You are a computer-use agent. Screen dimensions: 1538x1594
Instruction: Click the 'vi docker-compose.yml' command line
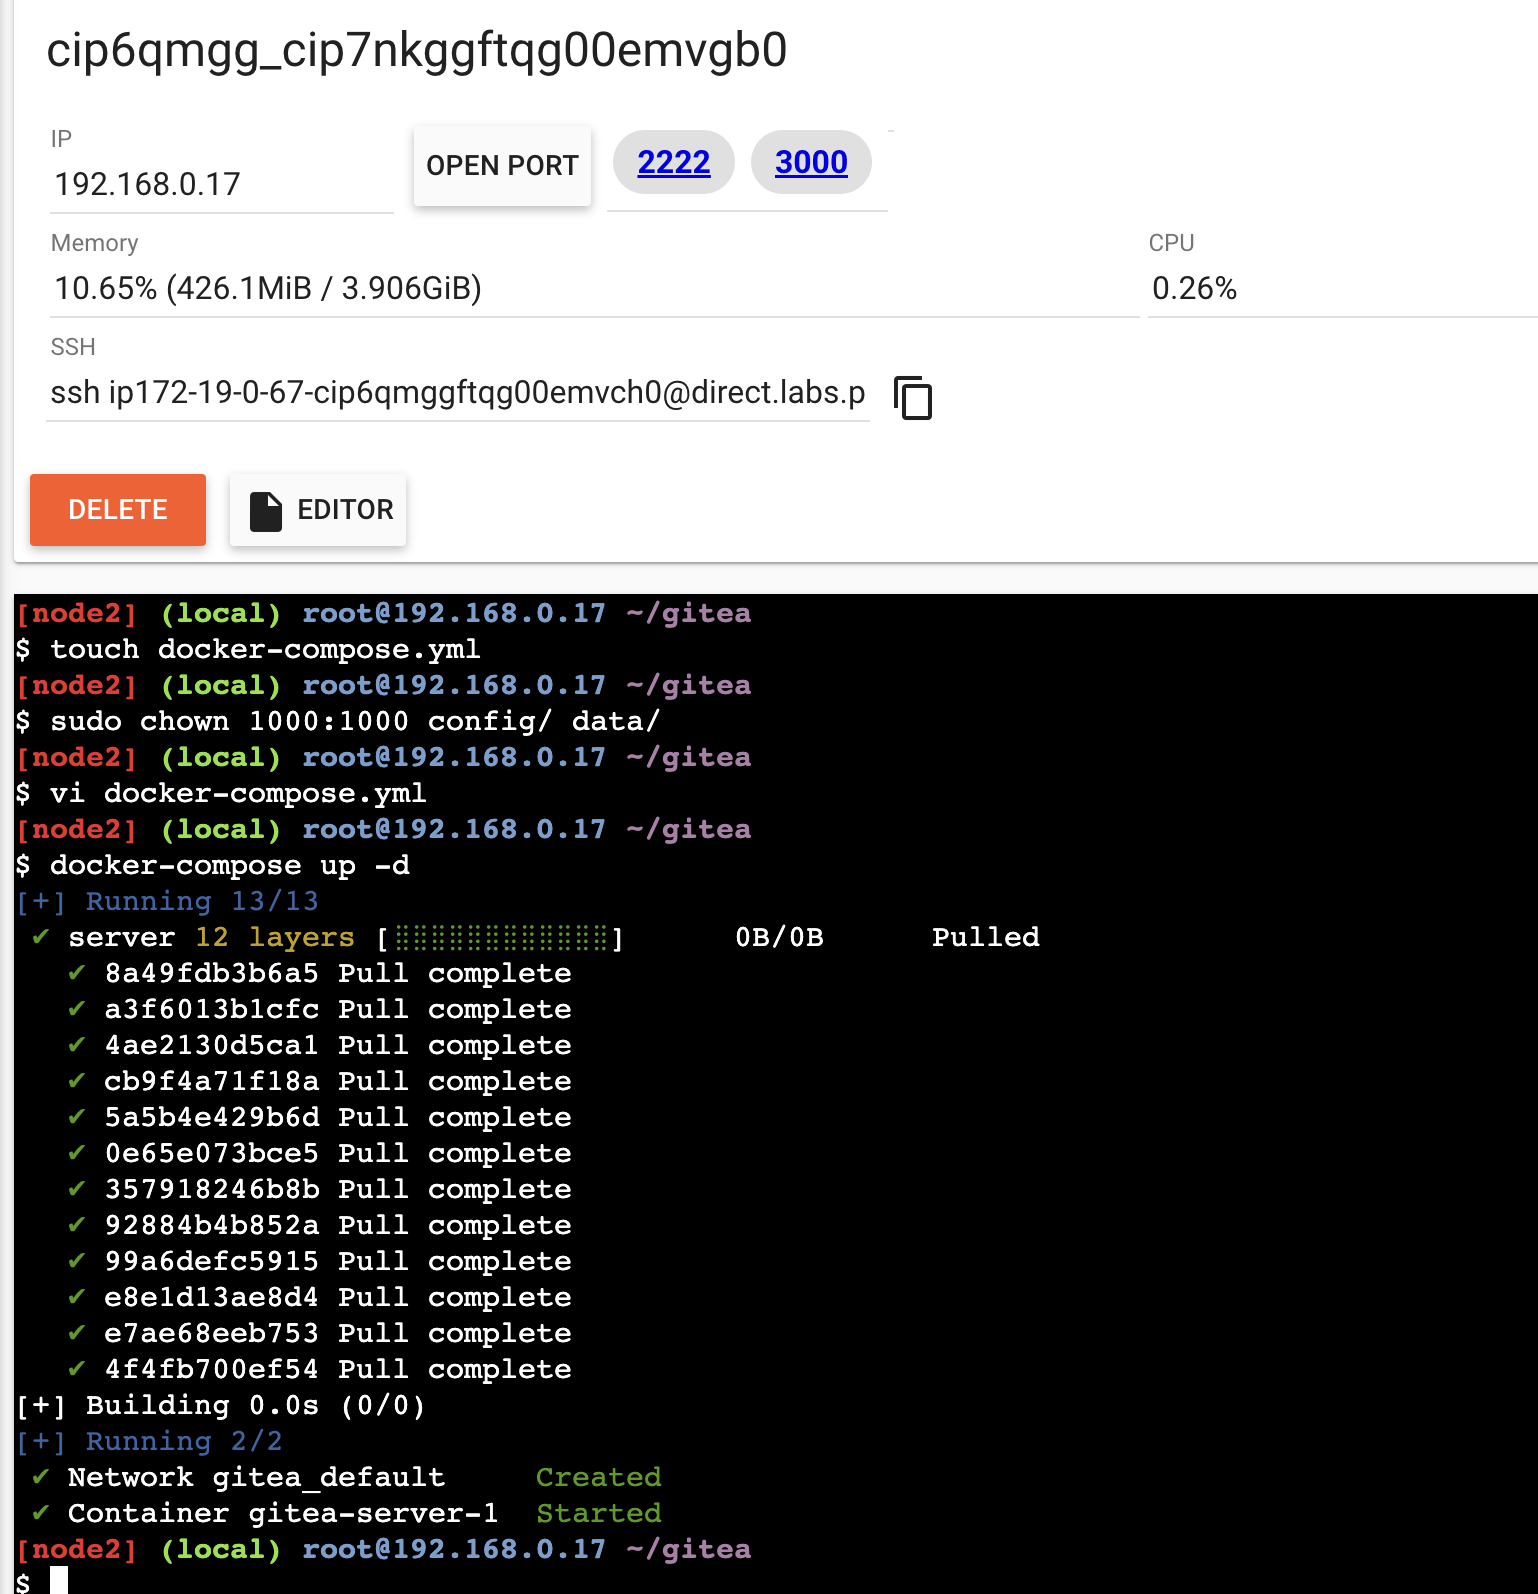click(x=221, y=793)
